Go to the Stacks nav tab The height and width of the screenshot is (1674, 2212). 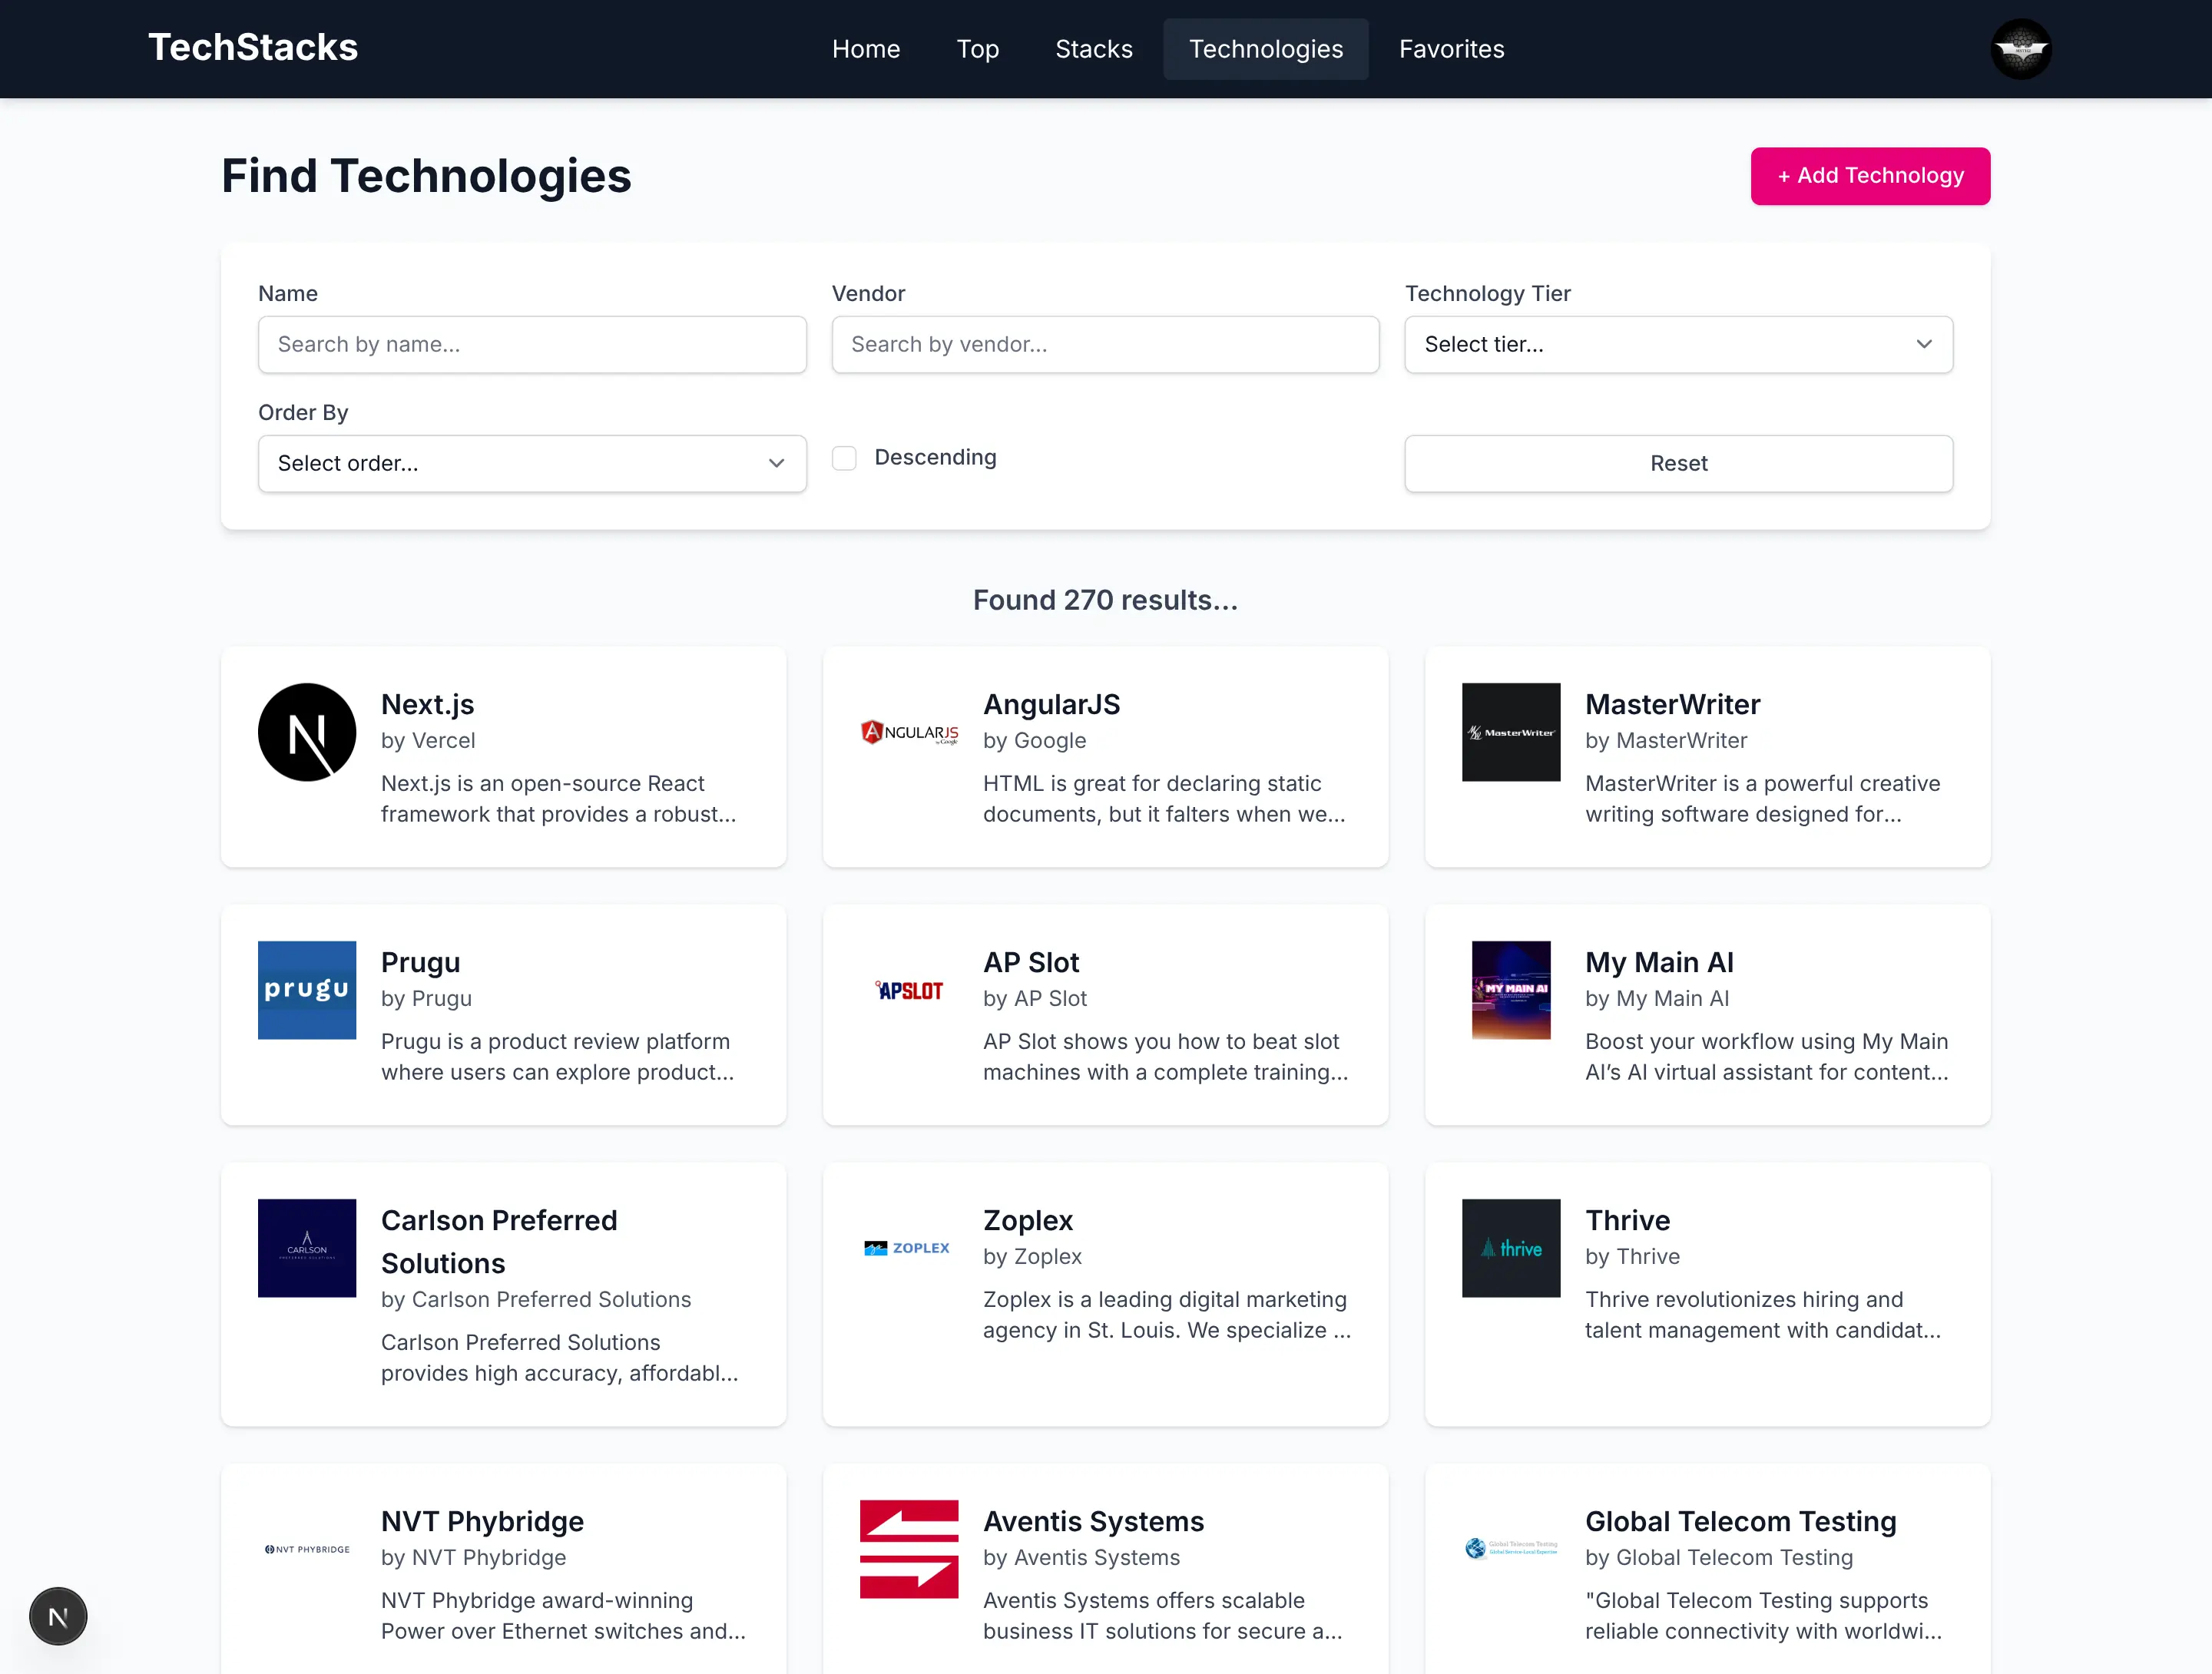coord(1094,49)
